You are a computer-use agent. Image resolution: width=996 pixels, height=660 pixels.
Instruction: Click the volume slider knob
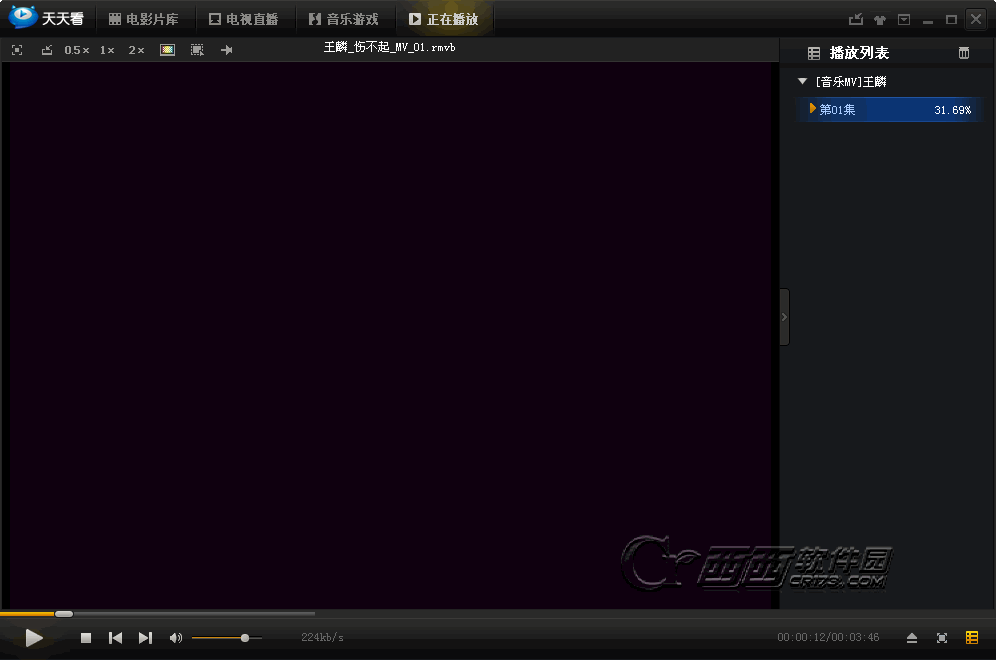point(245,638)
